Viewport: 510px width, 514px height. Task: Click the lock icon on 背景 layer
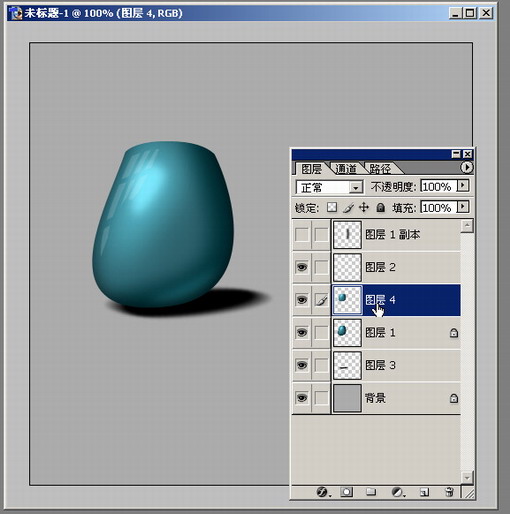(x=454, y=398)
